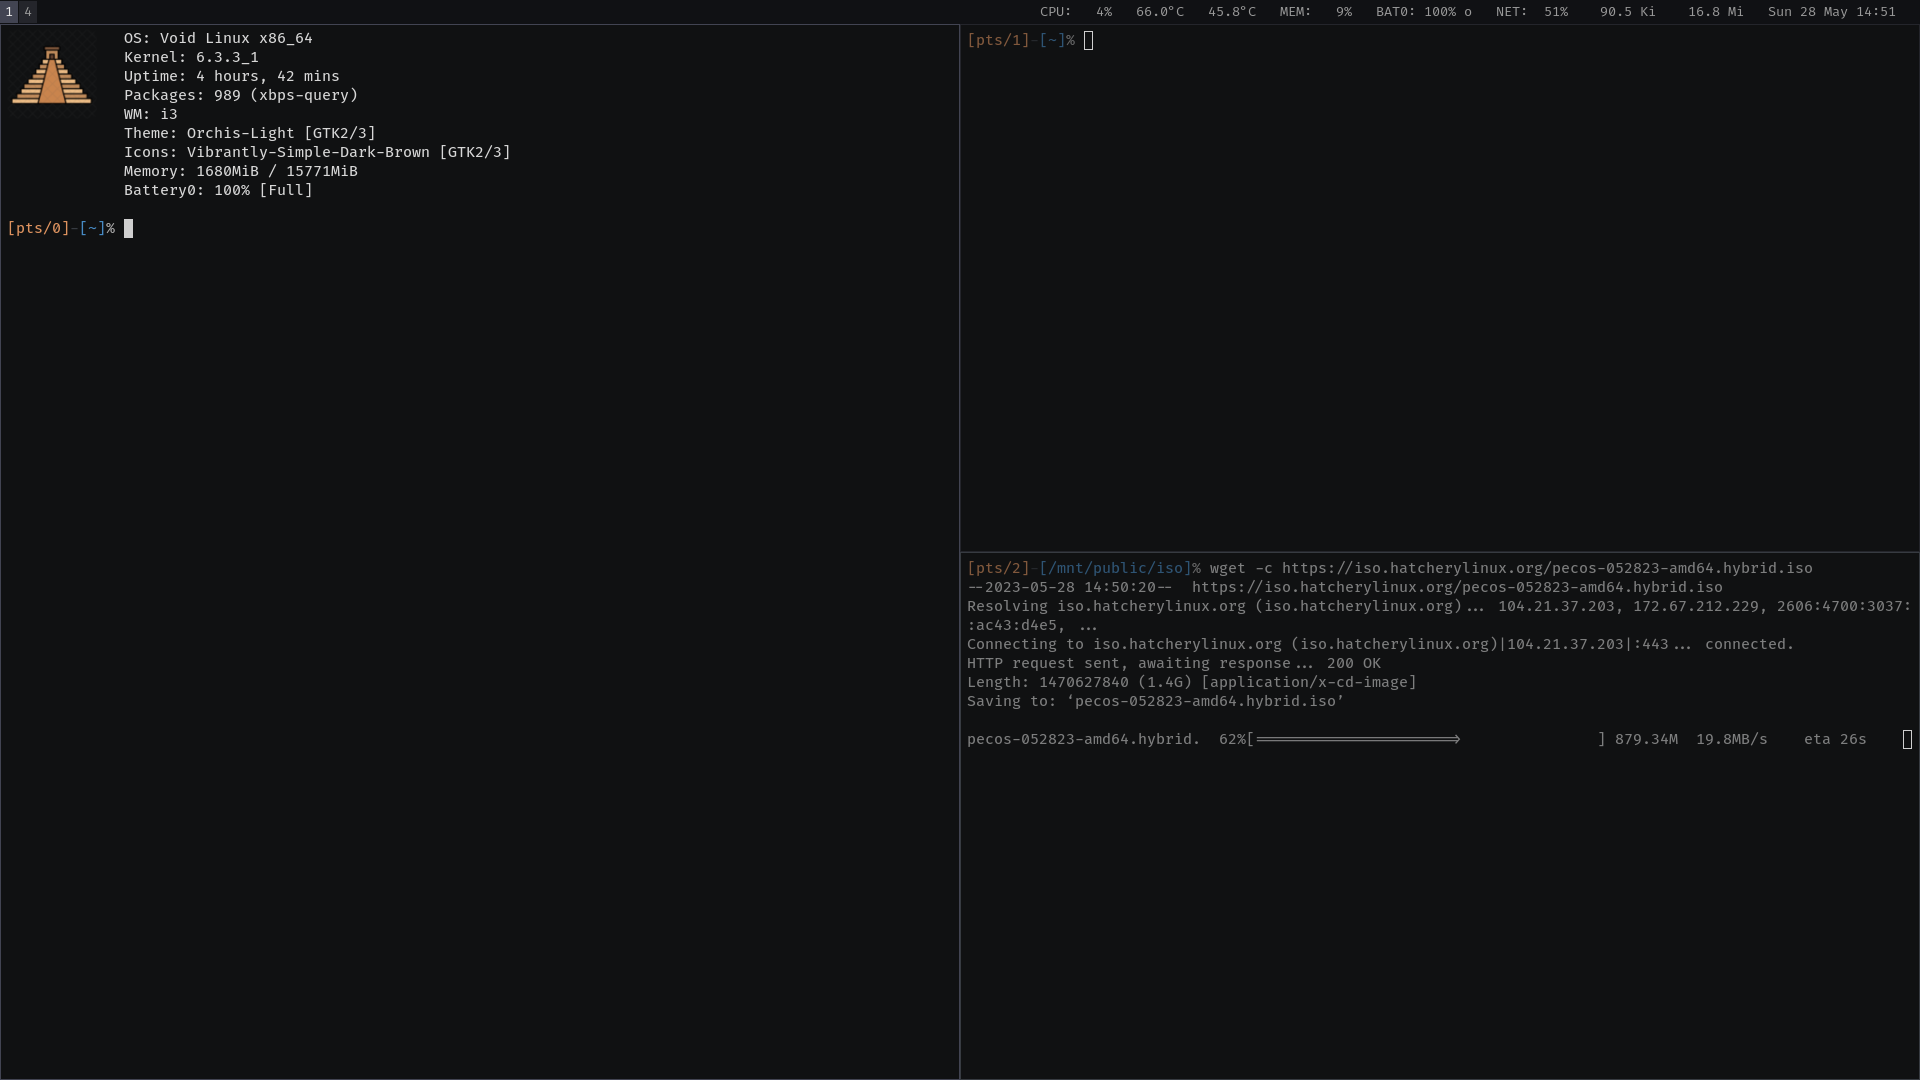Click the date and time display
Image resolution: width=1920 pixels, height=1080 pixels.
(1831, 12)
